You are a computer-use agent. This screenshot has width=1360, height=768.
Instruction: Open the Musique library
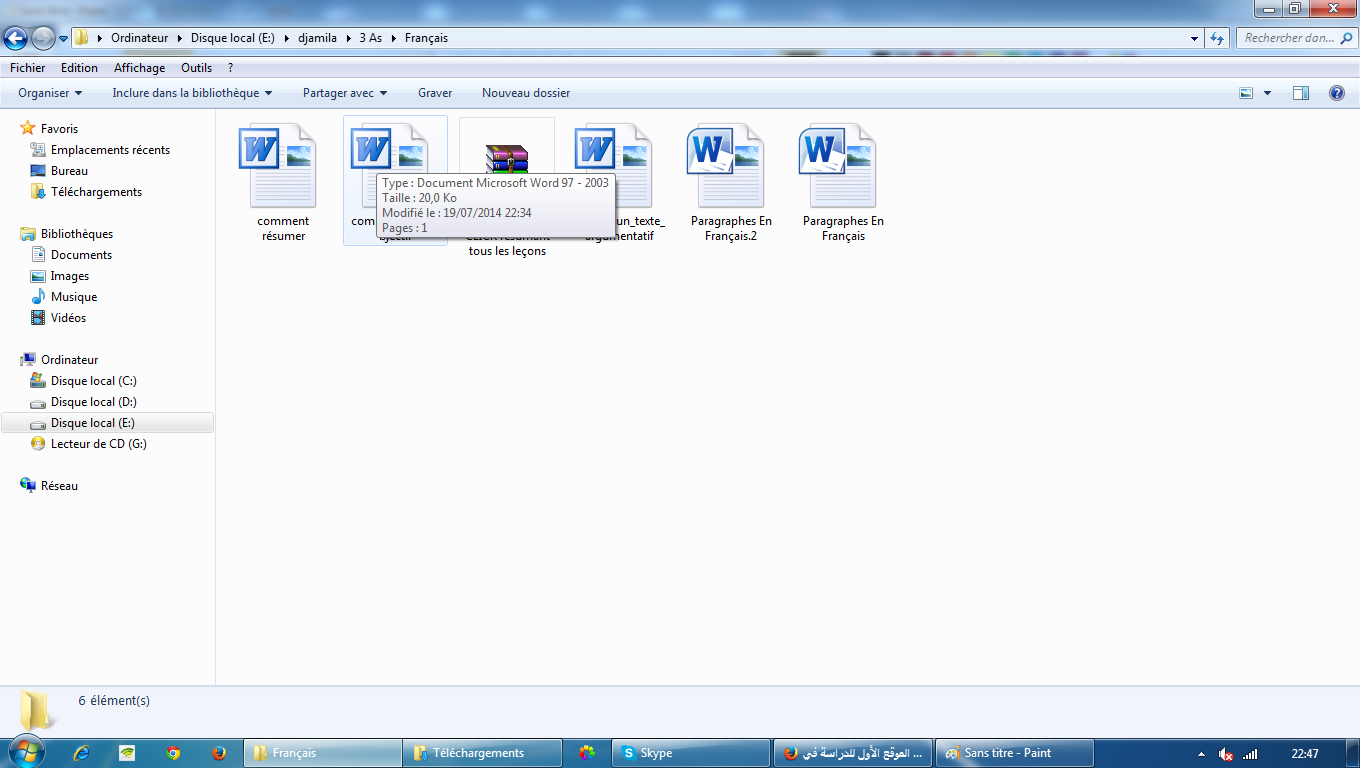(x=74, y=297)
